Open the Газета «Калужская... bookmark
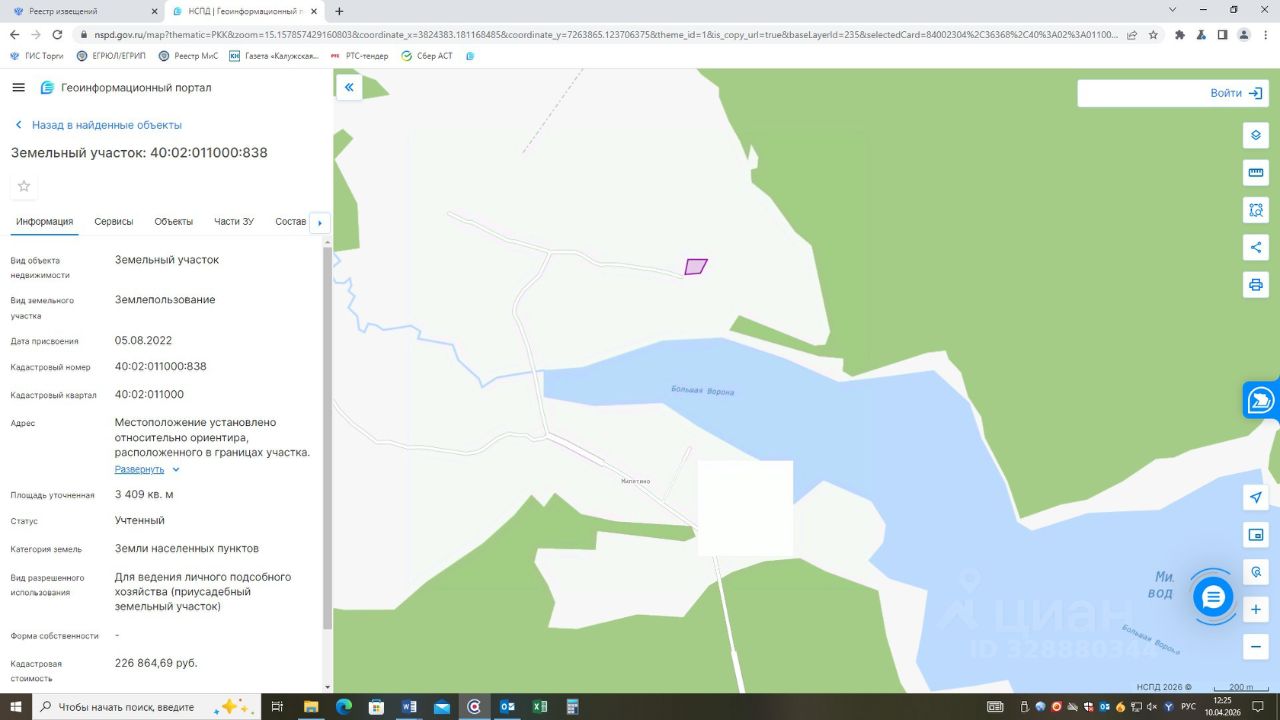The height and width of the screenshot is (720, 1280). point(274,56)
